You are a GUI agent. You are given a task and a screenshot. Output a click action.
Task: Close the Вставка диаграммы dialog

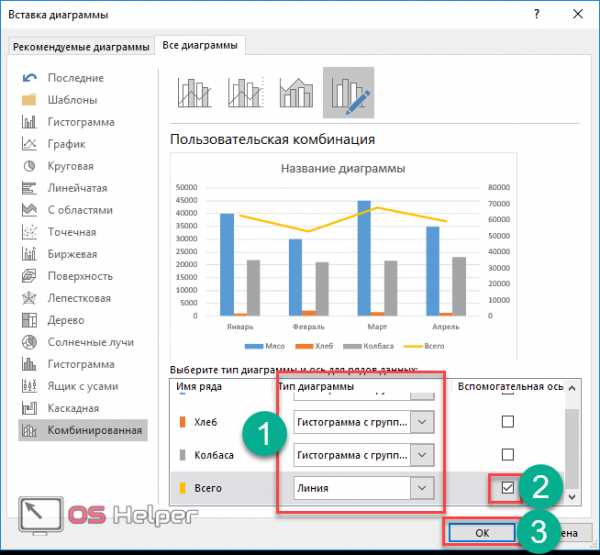click(578, 15)
